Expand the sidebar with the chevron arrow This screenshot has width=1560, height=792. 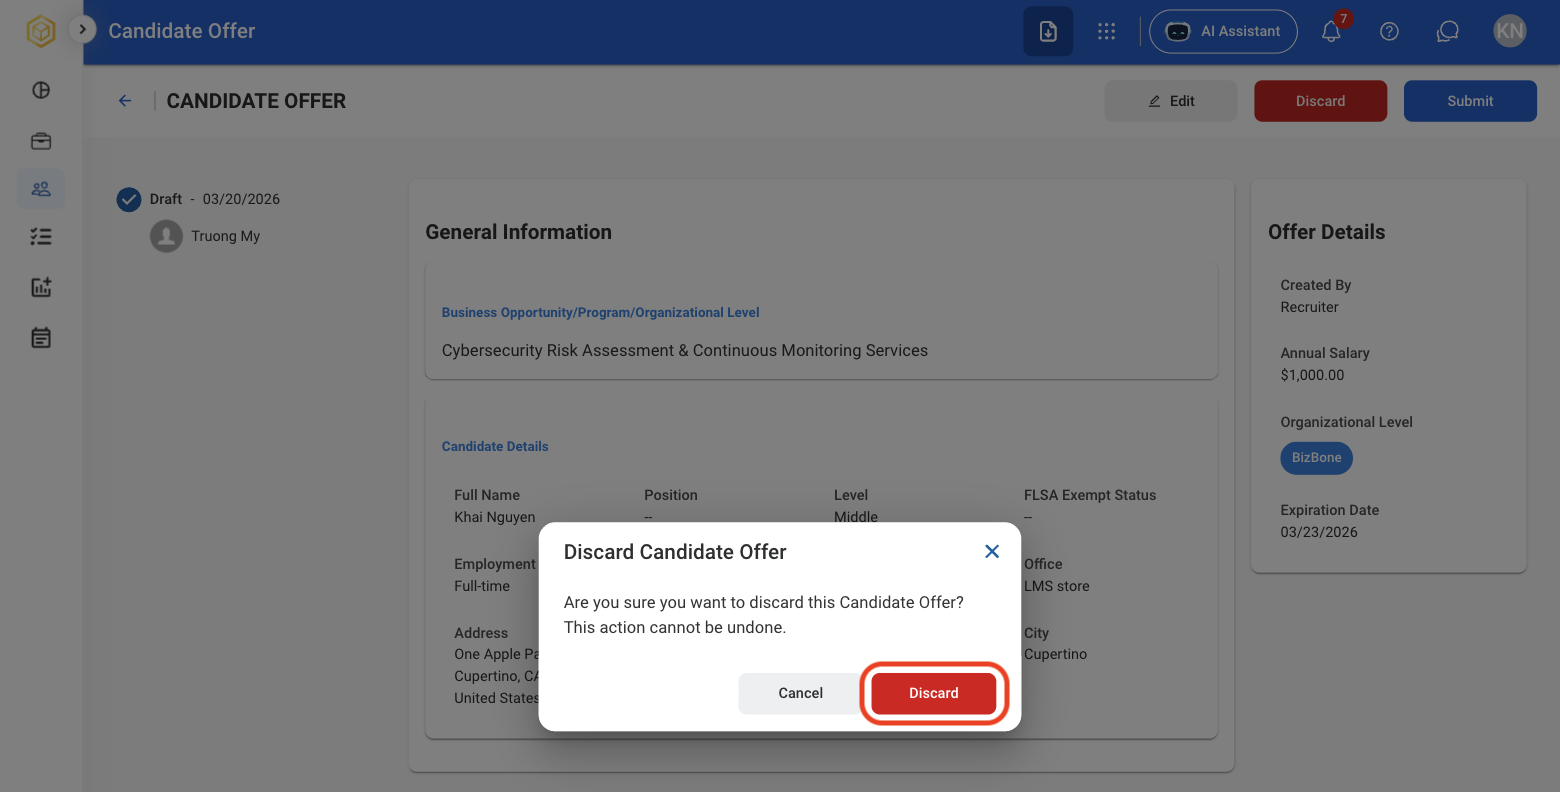82,30
